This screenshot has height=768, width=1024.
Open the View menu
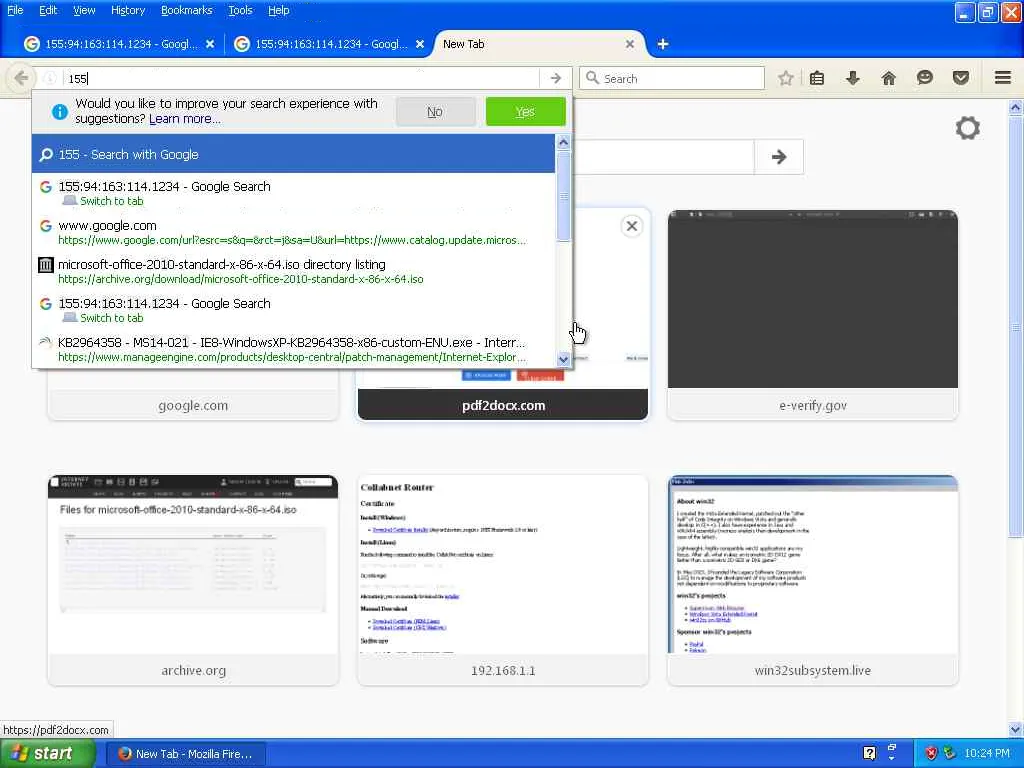tap(84, 10)
